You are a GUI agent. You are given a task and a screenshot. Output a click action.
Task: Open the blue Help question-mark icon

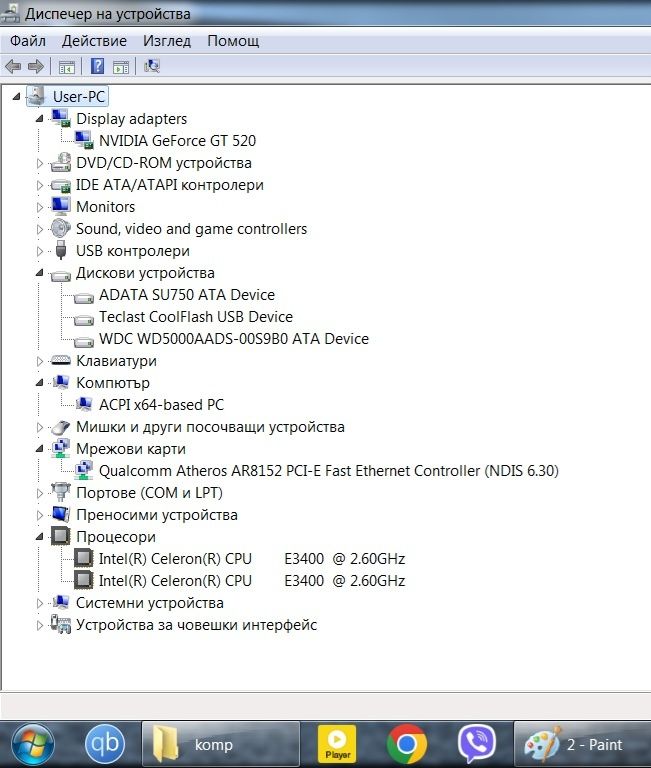[97, 66]
